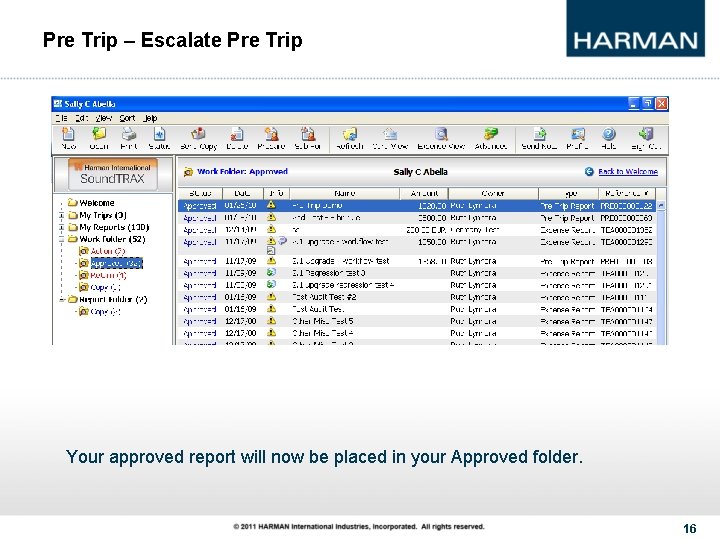Expand the My Reports tree node

point(62,227)
